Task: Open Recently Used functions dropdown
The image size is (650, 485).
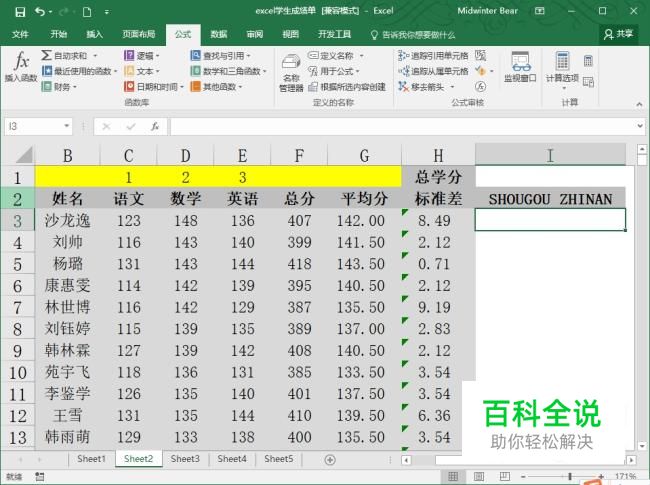Action: [x=80, y=71]
